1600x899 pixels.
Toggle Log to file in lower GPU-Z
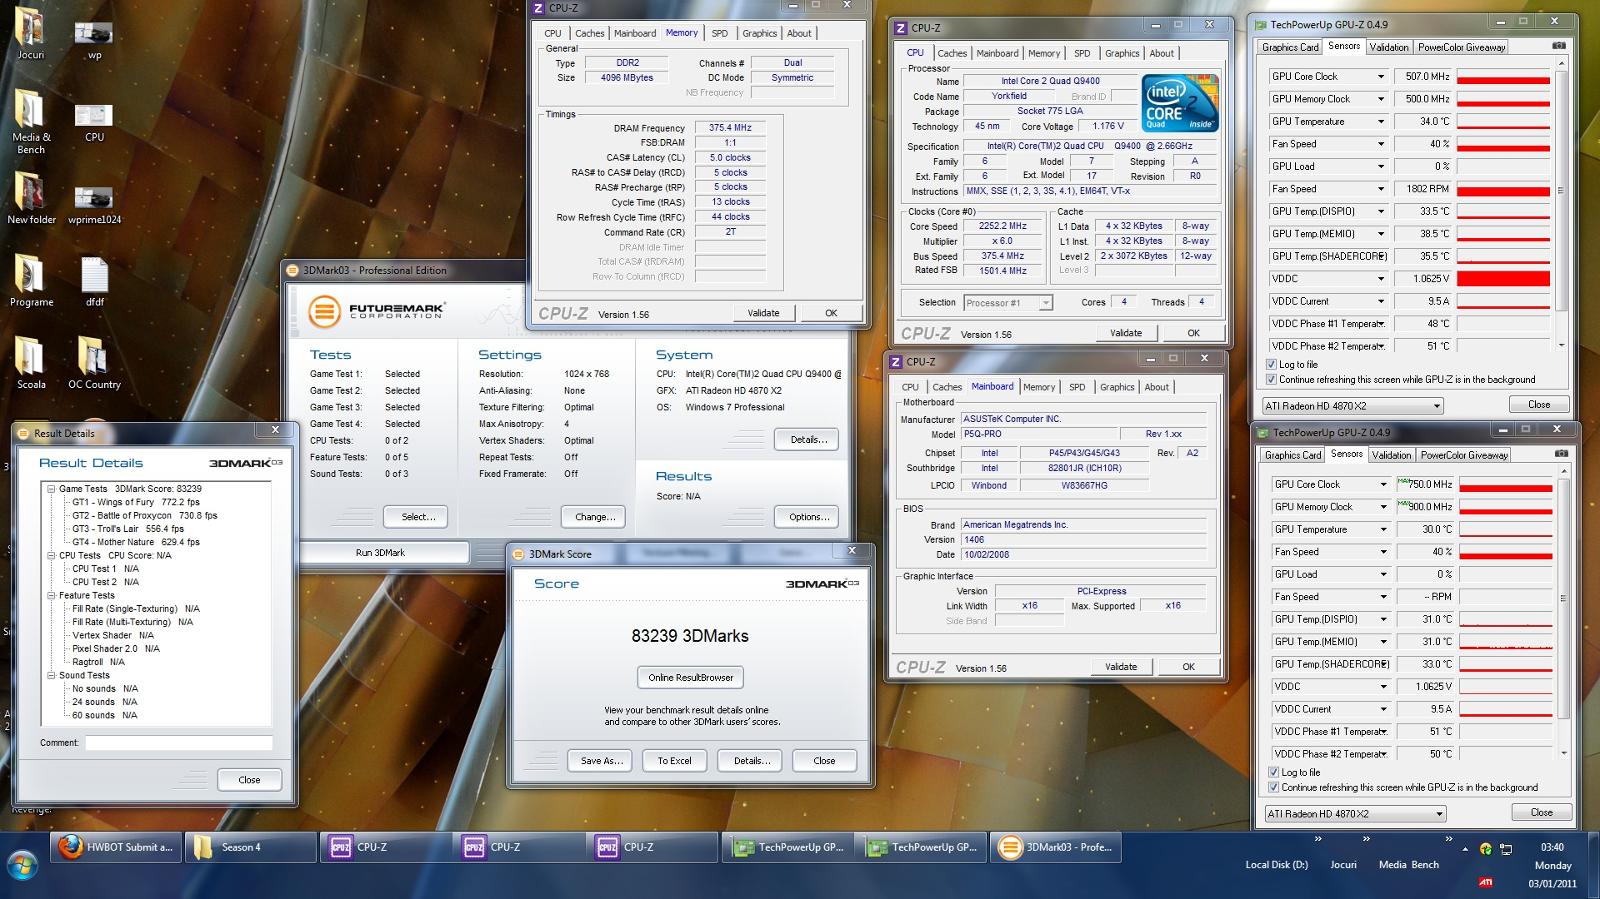1274,772
